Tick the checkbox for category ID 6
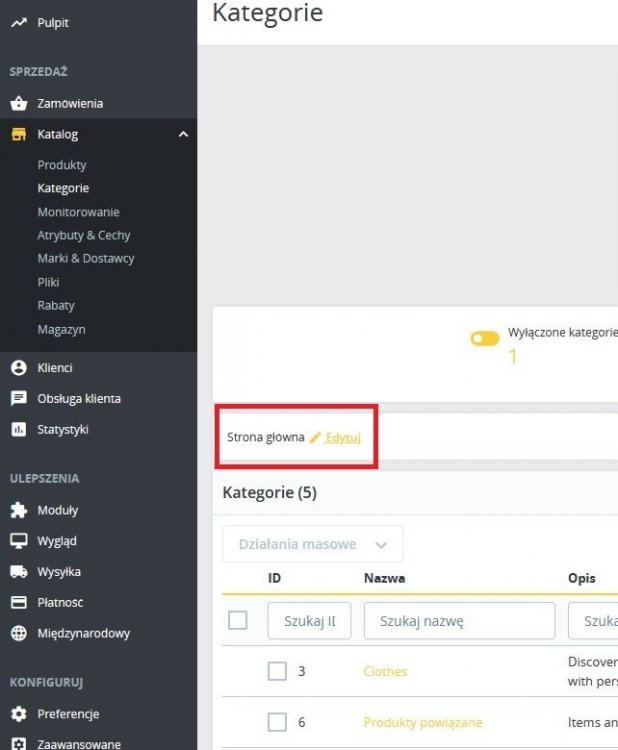Screen dimensions: 618x750 (x=277, y=722)
